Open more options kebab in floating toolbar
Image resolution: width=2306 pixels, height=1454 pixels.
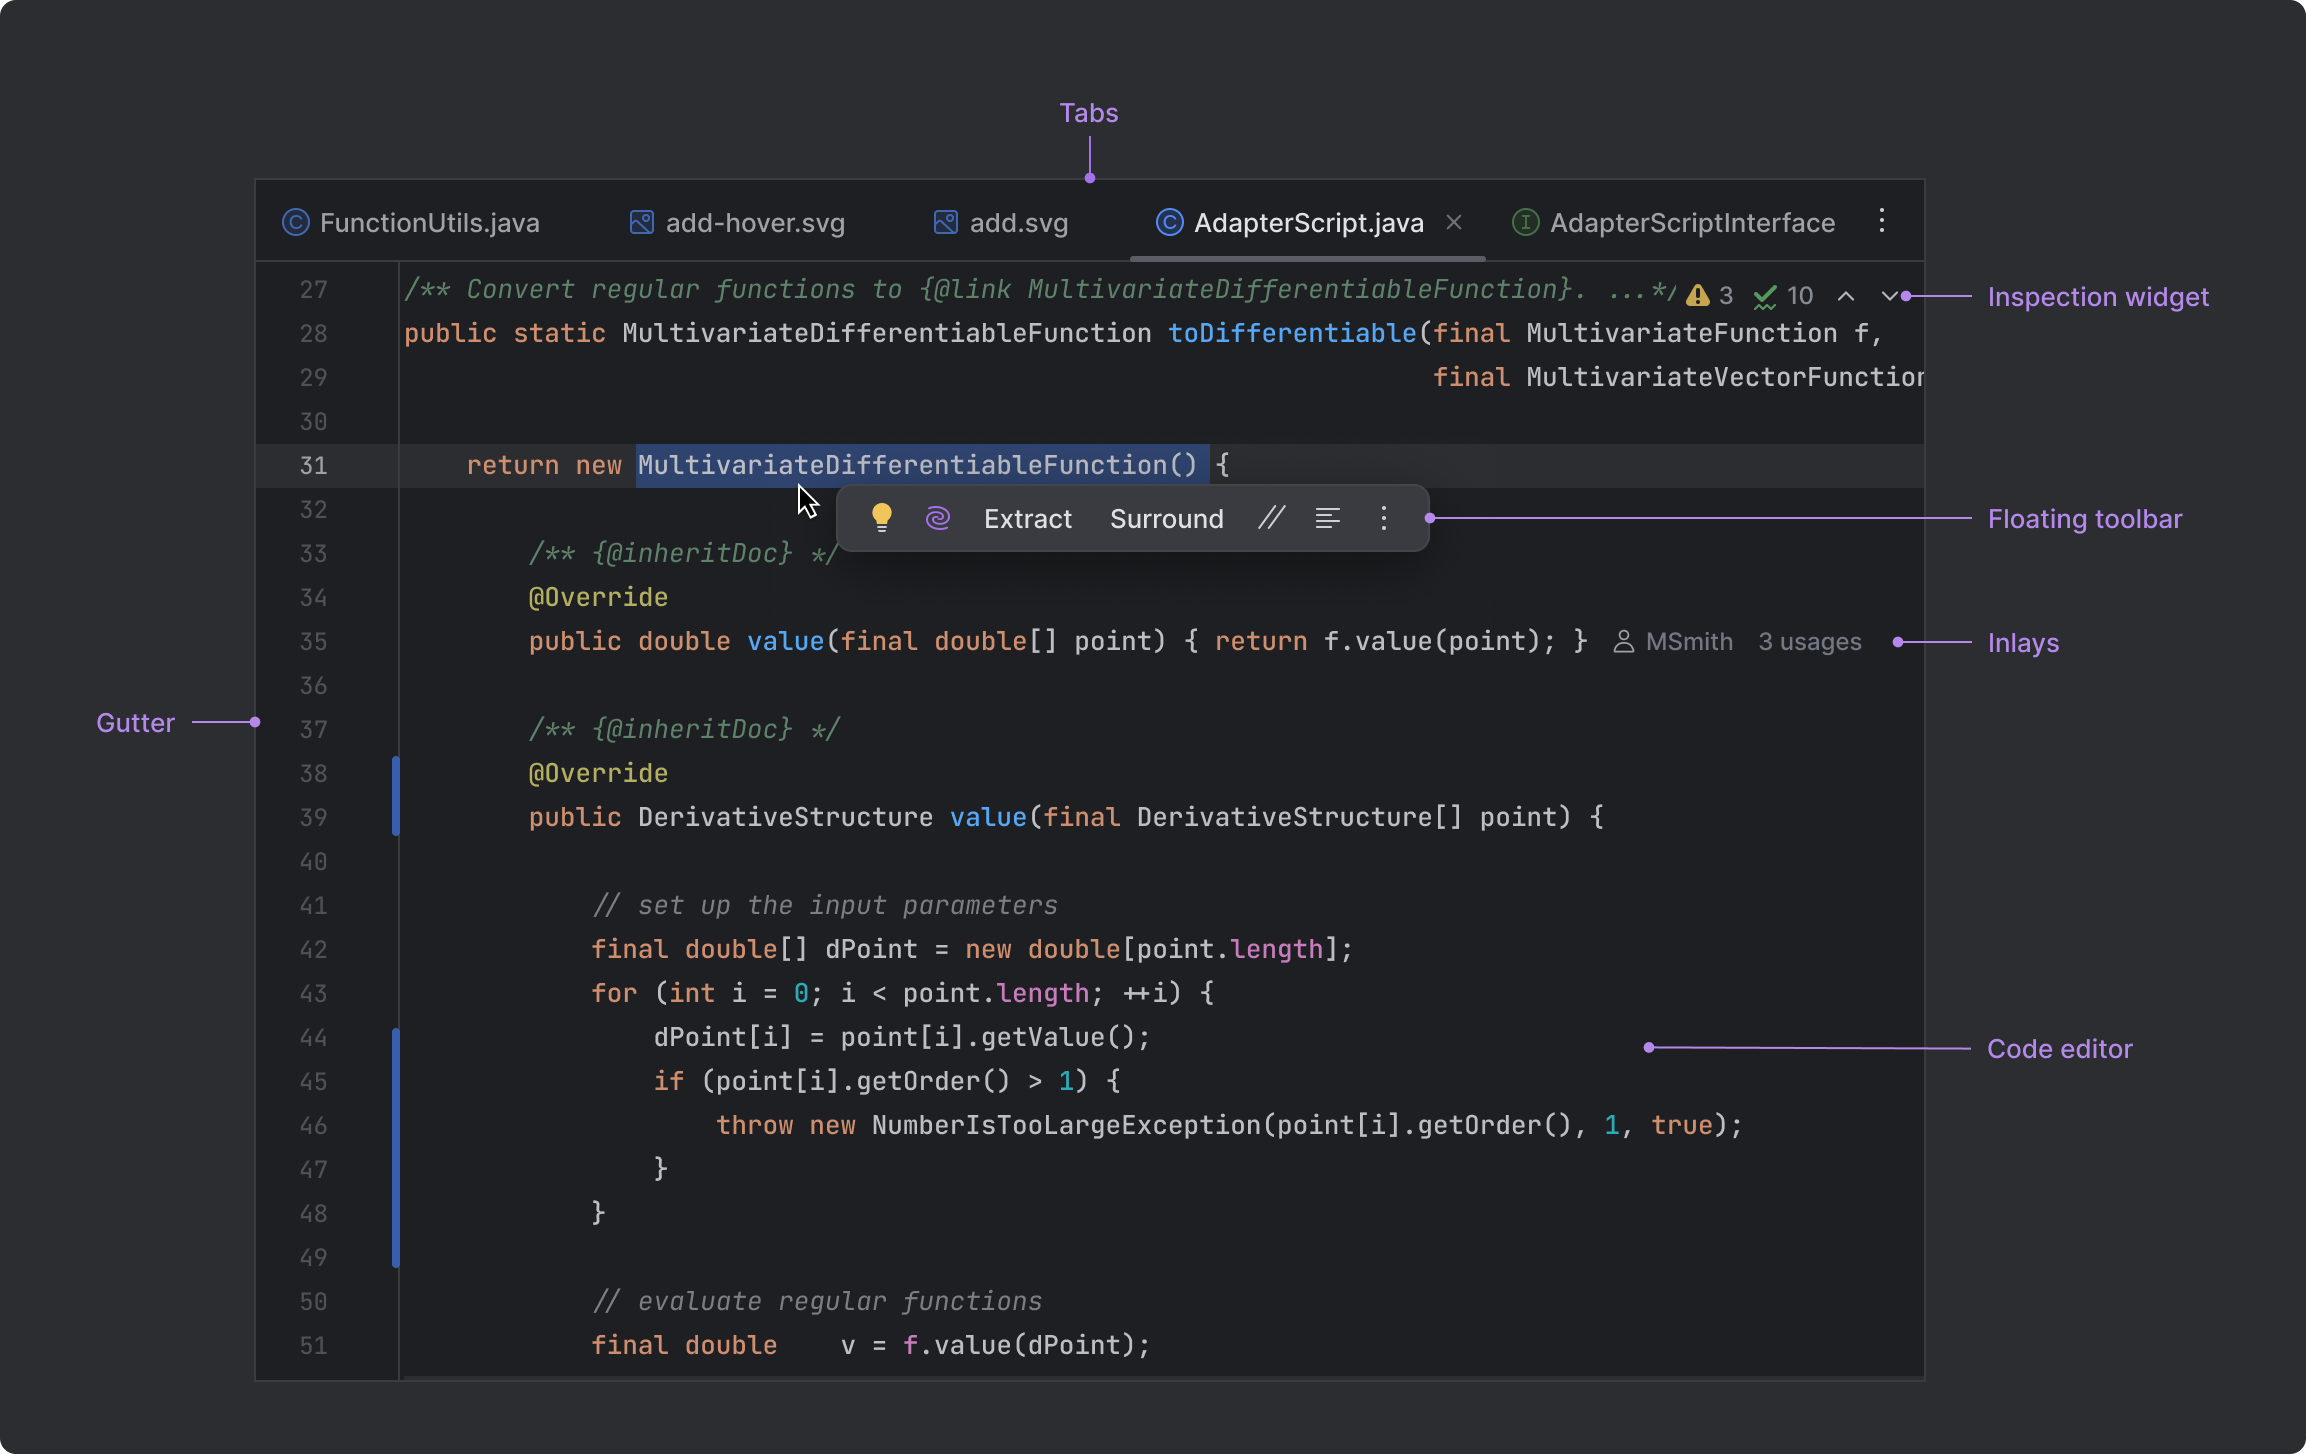[1383, 518]
